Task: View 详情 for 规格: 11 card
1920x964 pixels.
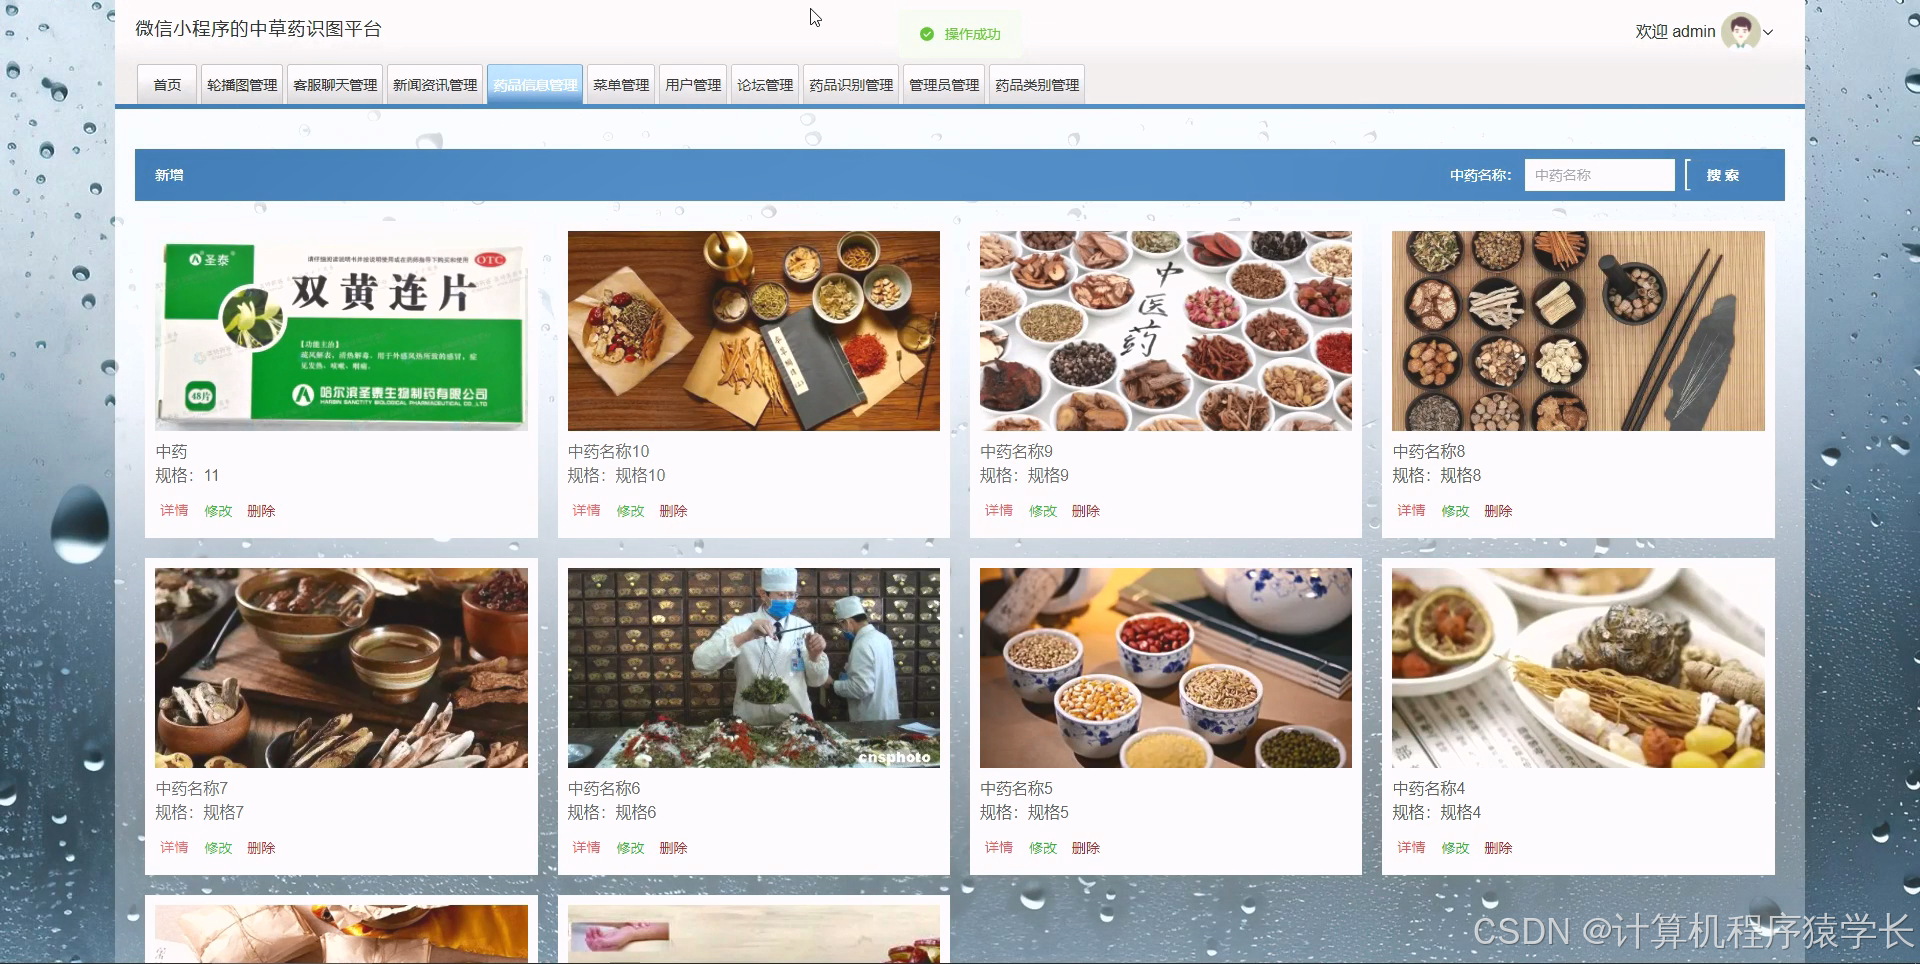Action: 174,511
